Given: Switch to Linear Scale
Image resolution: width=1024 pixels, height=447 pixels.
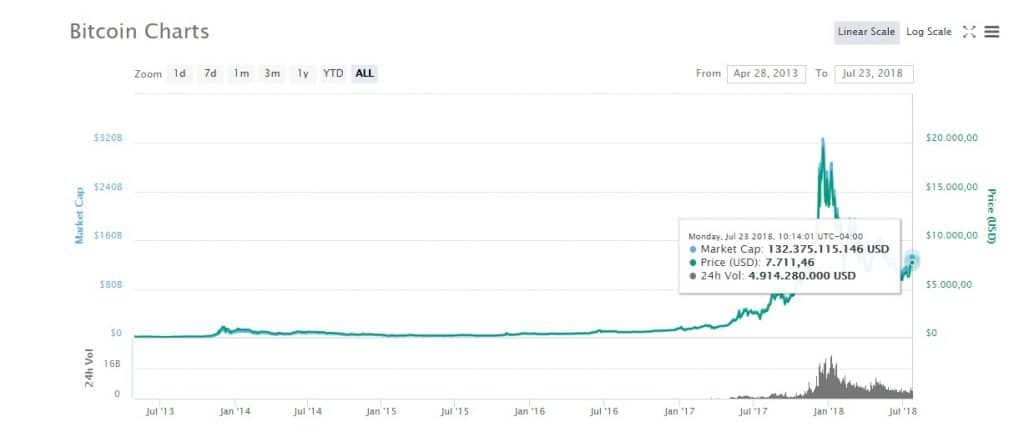Looking at the screenshot, I should 866,32.
